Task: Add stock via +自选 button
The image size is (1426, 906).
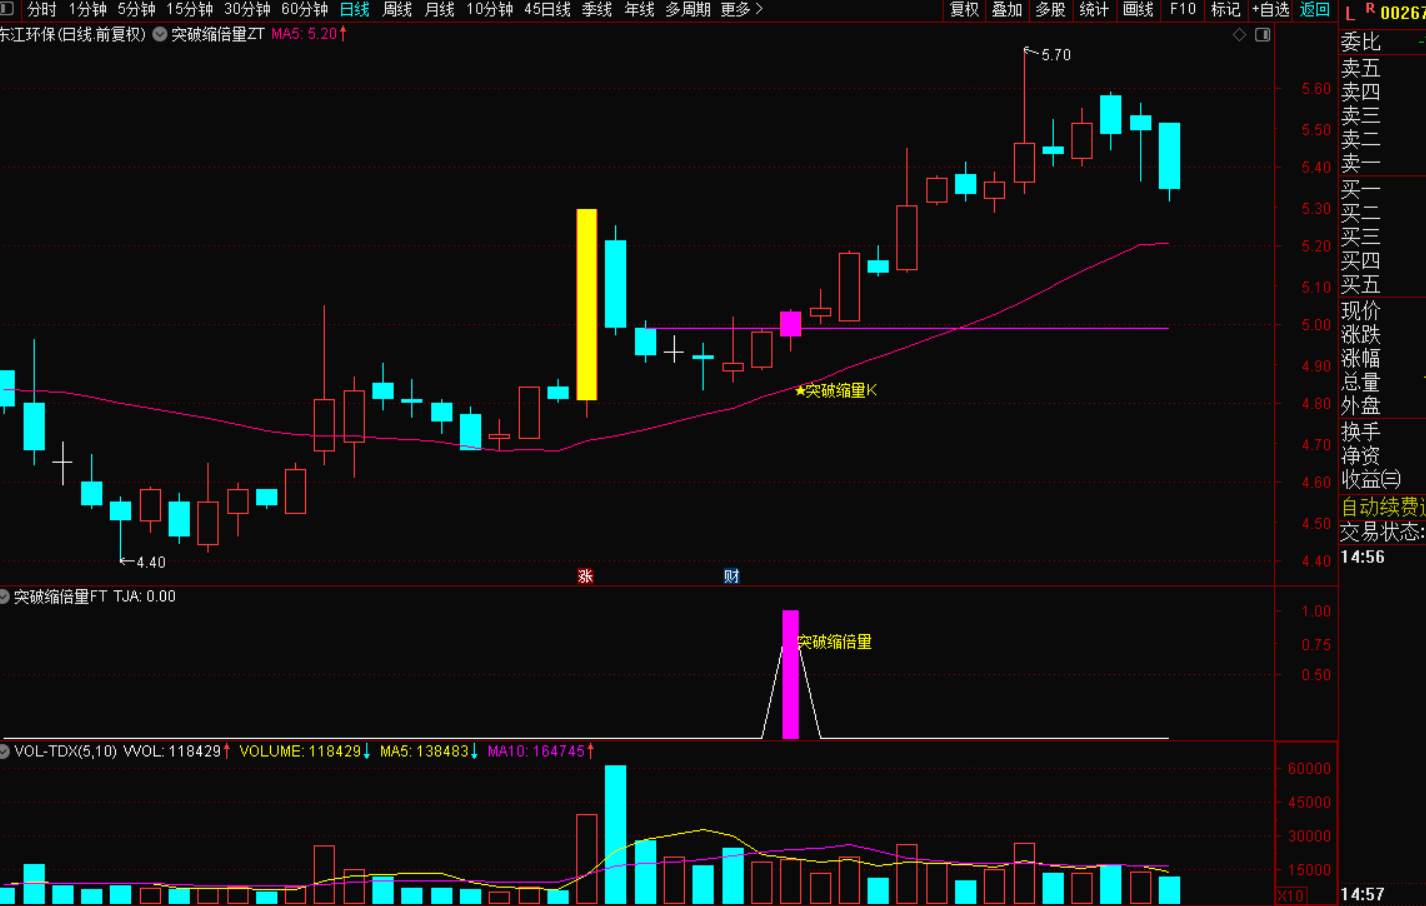Action: click(1270, 9)
